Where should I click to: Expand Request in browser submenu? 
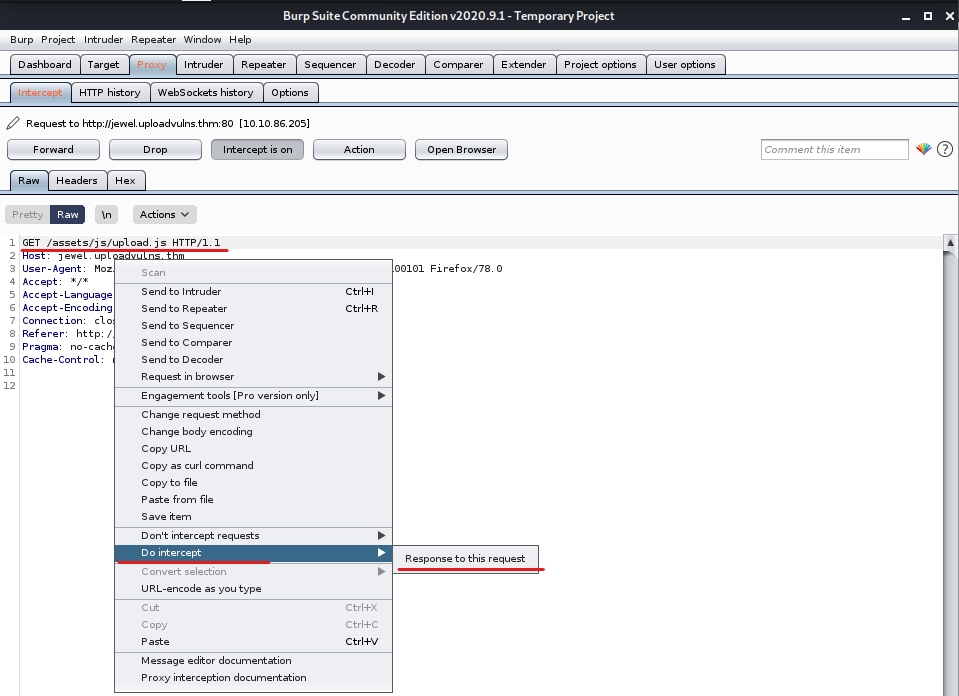tap(253, 376)
